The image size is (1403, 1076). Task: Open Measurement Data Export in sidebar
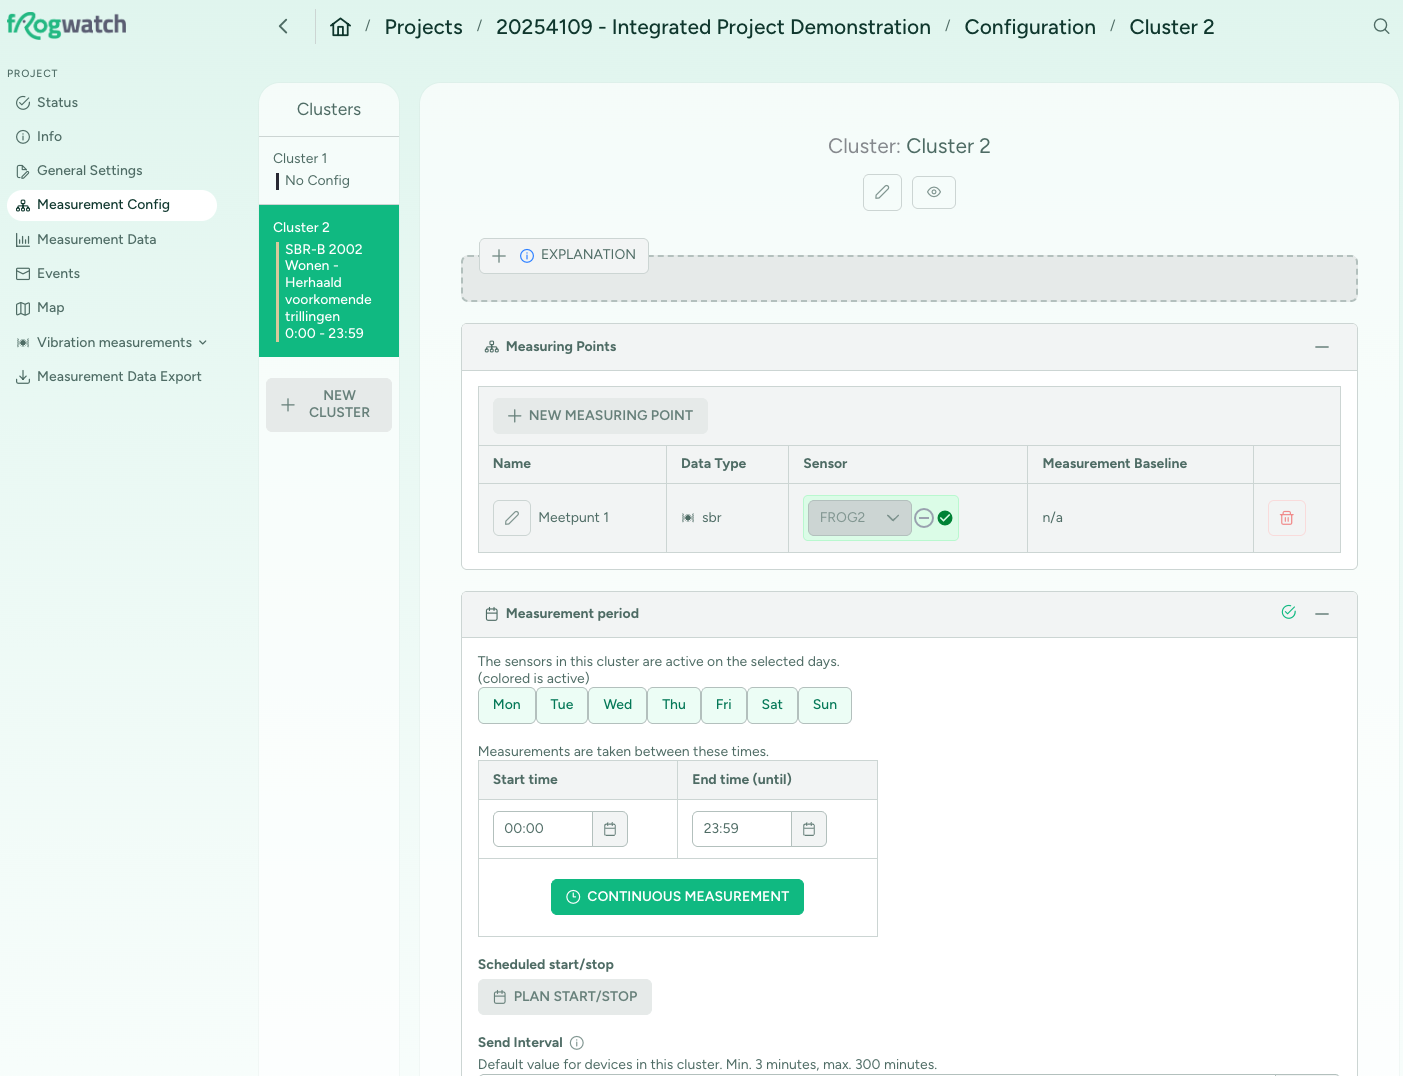click(x=112, y=377)
